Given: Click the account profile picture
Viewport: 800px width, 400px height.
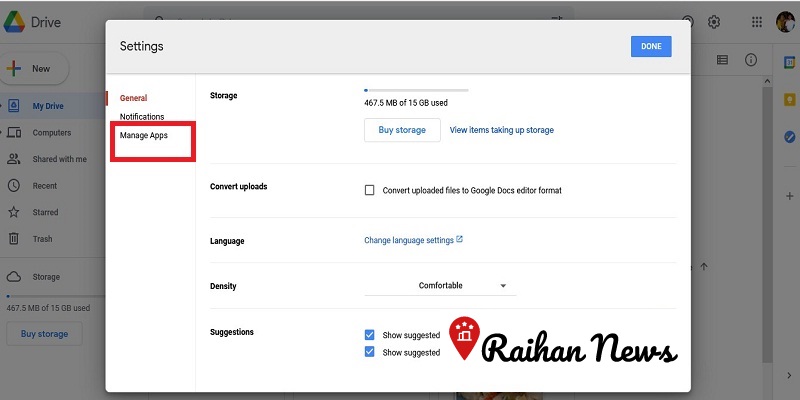Looking at the screenshot, I should tap(786, 22).
